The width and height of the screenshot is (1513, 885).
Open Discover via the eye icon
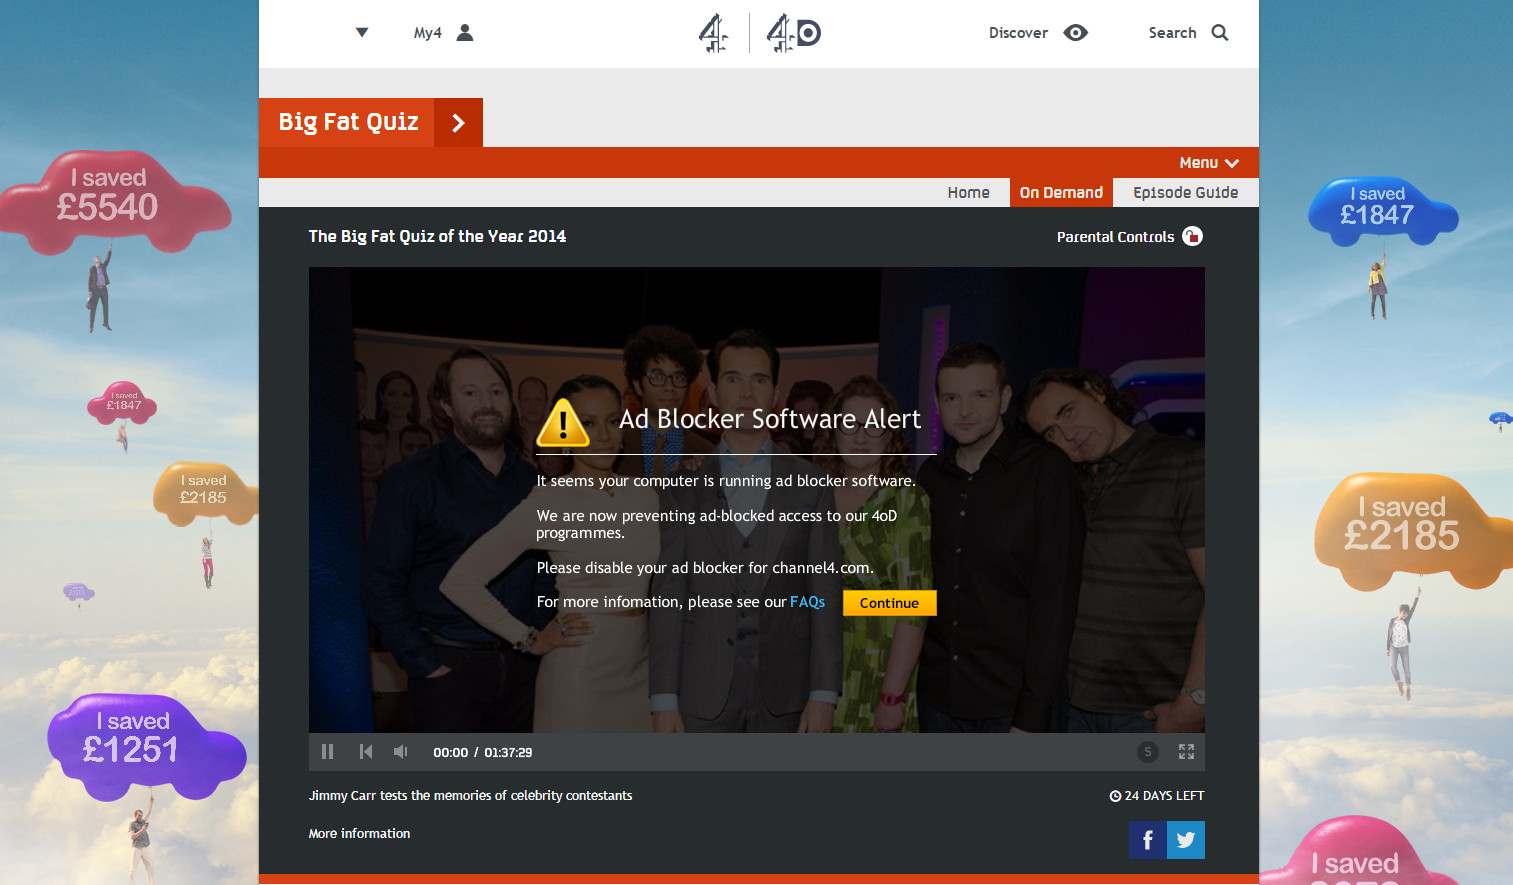pos(1075,33)
